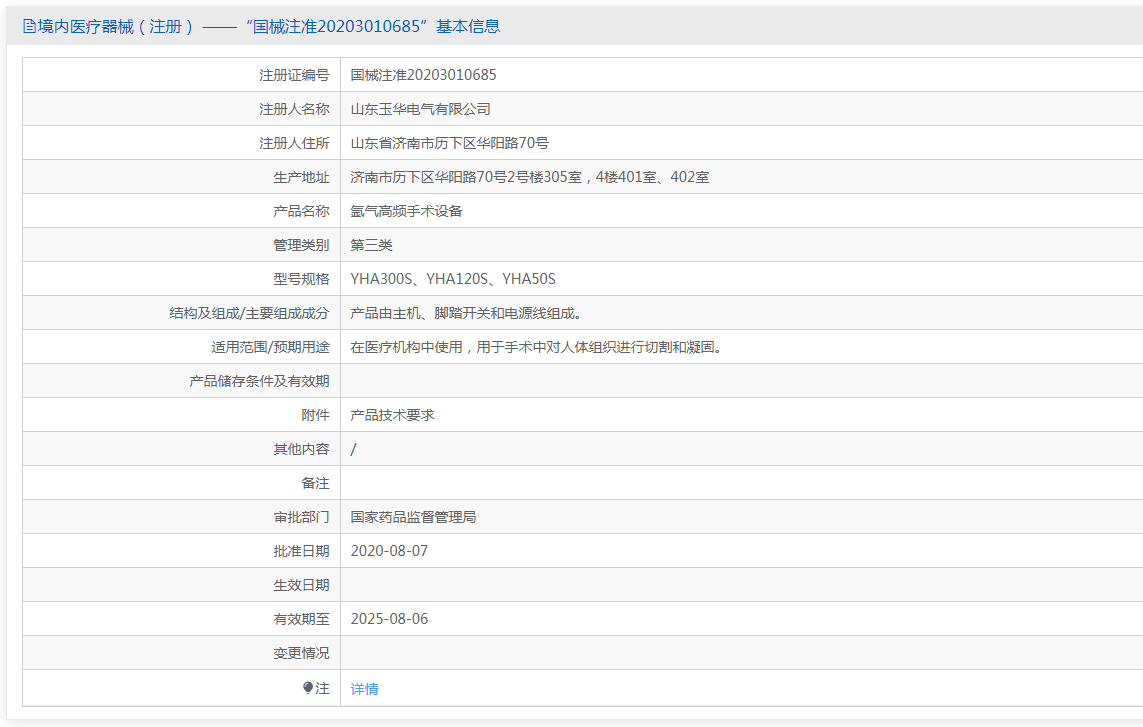Select approval date 2020-08-07
The width and height of the screenshot is (1143, 727).
pyautogui.click(x=389, y=551)
